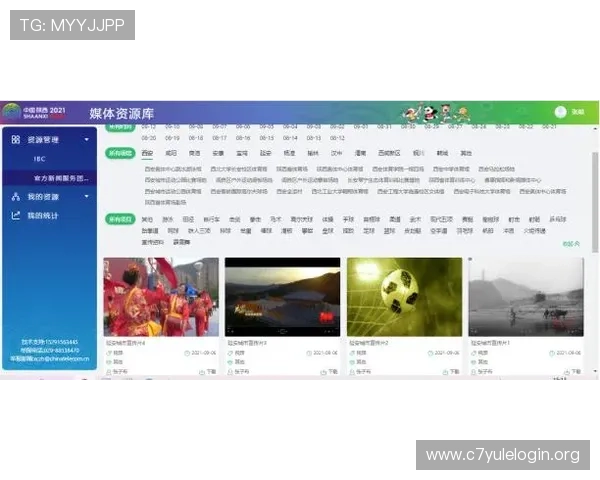Open the 资源管理 sidebar menu

(x=43, y=140)
